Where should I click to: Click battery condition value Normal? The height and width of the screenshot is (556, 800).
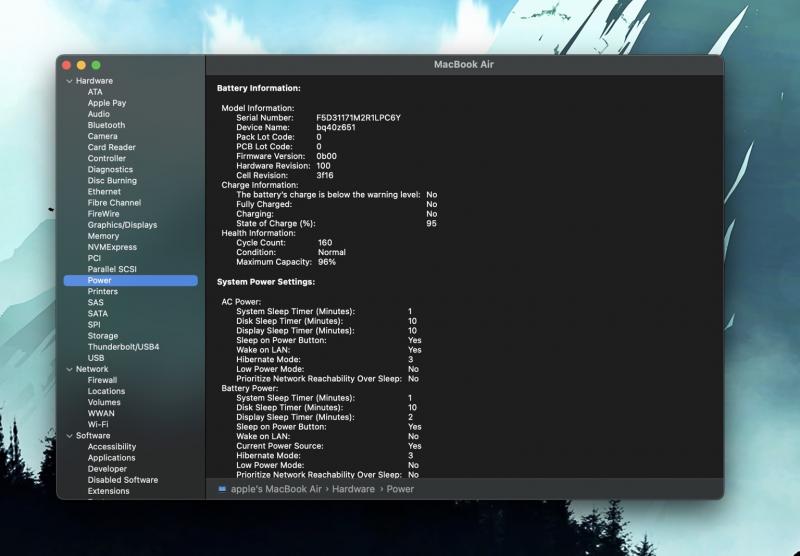(332, 252)
